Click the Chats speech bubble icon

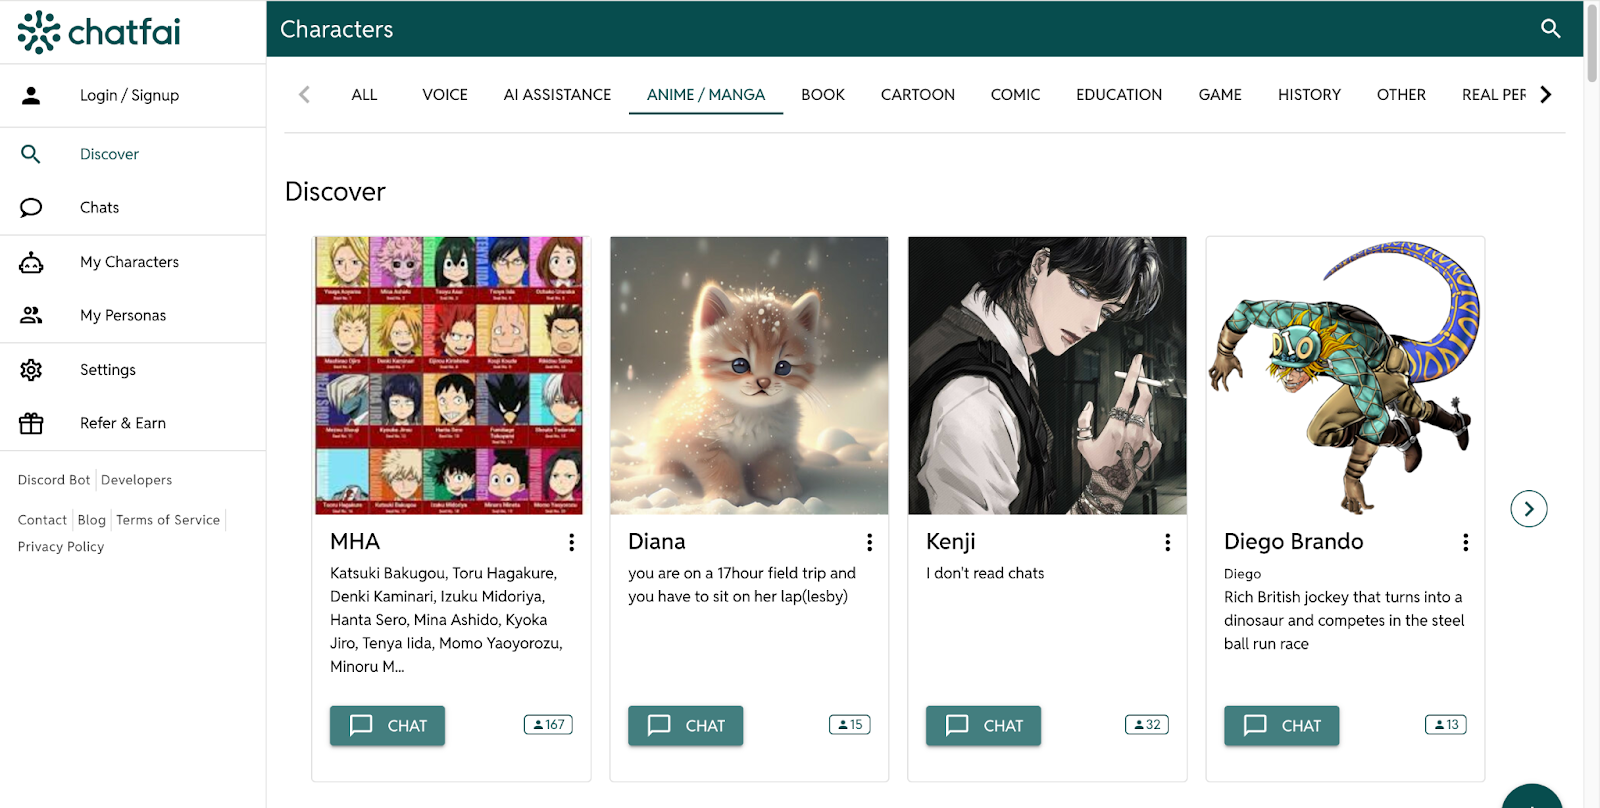click(x=31, y=207)
